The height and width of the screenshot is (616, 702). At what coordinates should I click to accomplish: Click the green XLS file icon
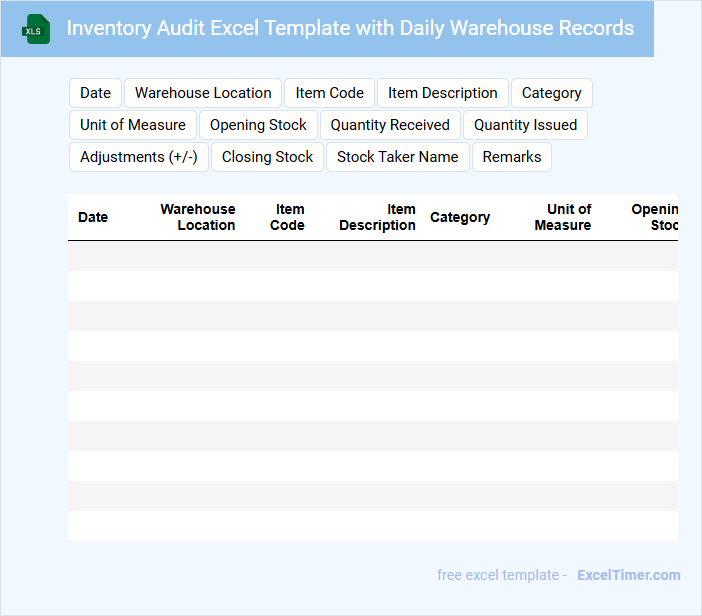35,29
